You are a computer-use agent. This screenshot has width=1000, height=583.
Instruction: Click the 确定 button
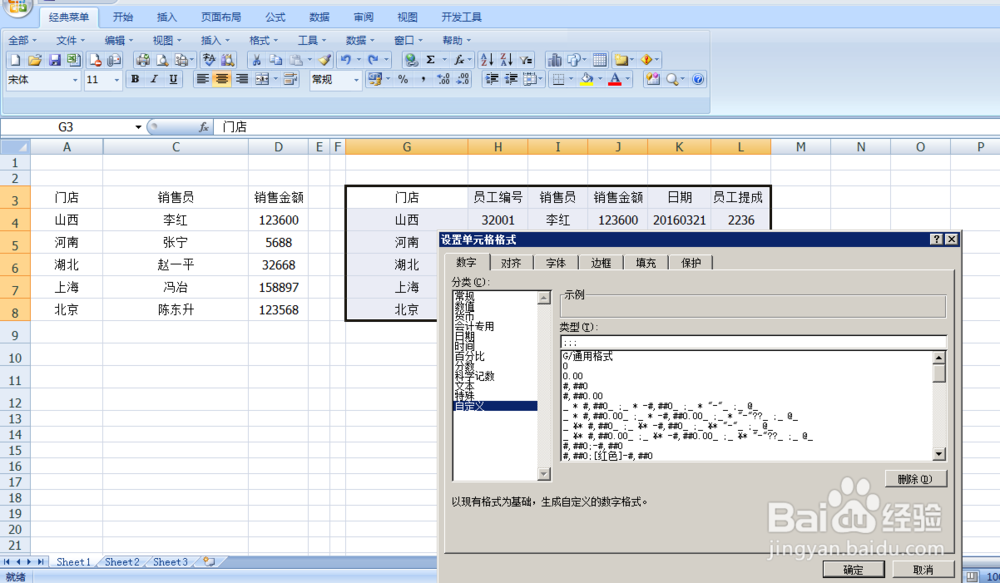click(853, 570)
